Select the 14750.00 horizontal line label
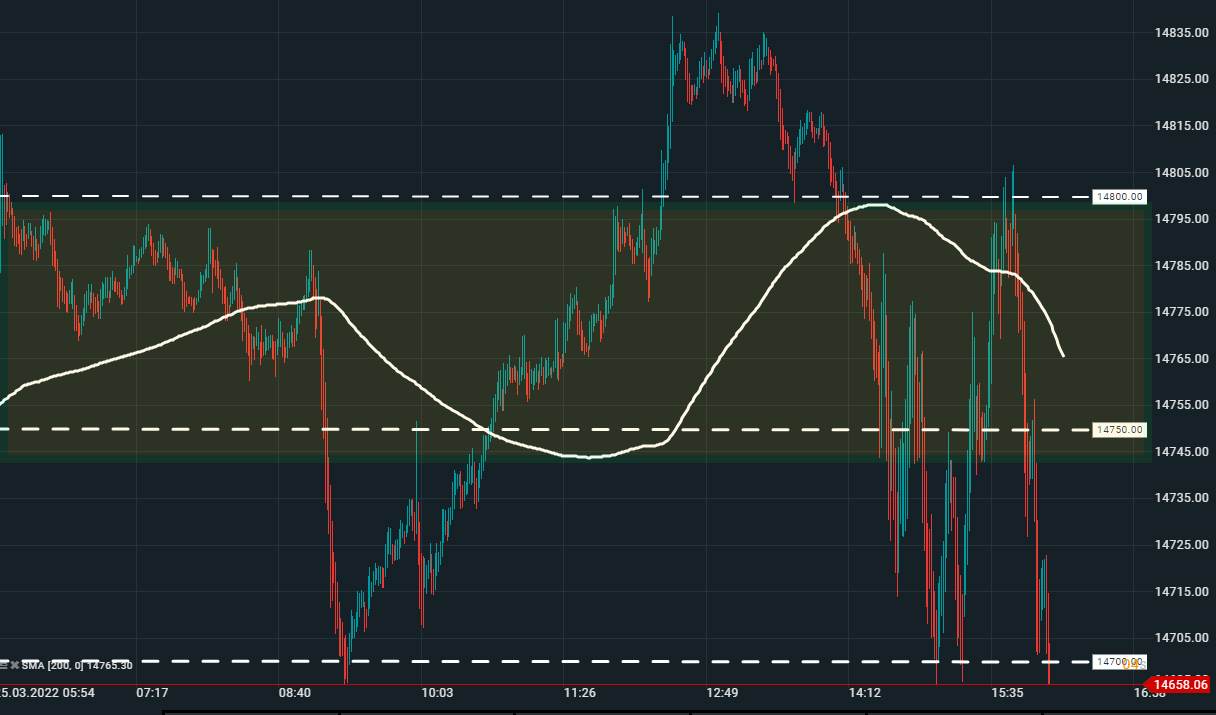The image size is (1216, 715). tap(1119, 430)
